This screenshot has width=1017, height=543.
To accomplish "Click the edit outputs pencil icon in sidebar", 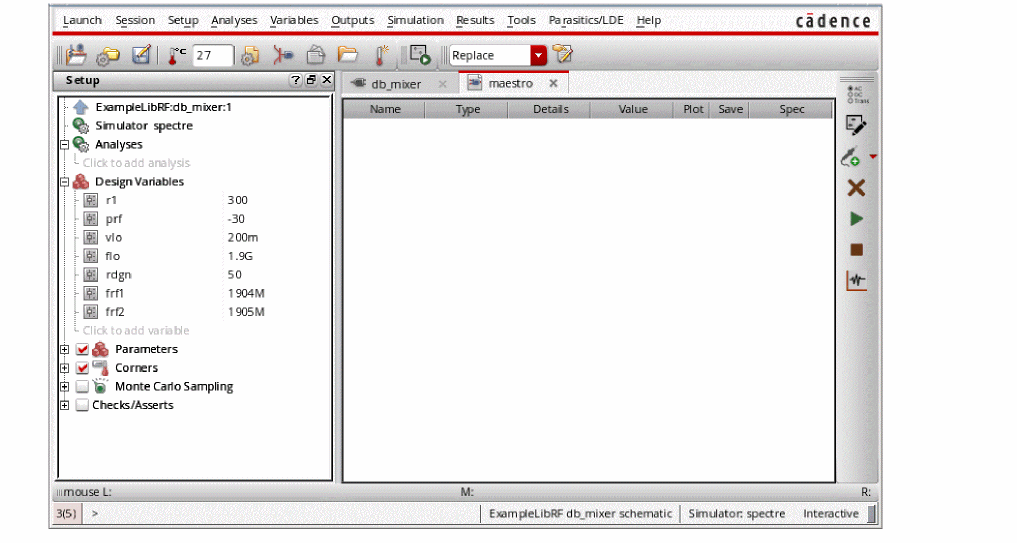I will 855,125.
